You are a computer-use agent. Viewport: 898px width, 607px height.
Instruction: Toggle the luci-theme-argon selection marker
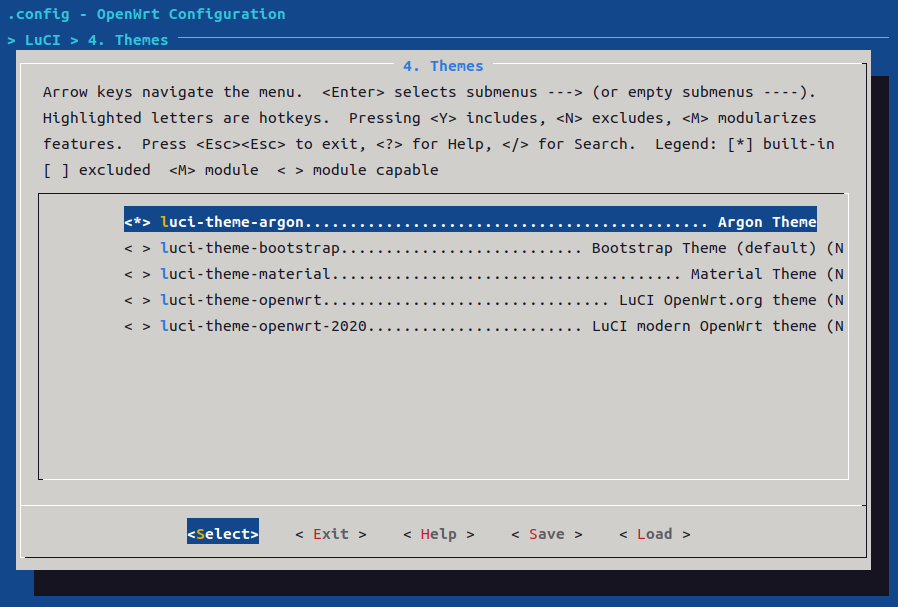[x=137, y=222]
